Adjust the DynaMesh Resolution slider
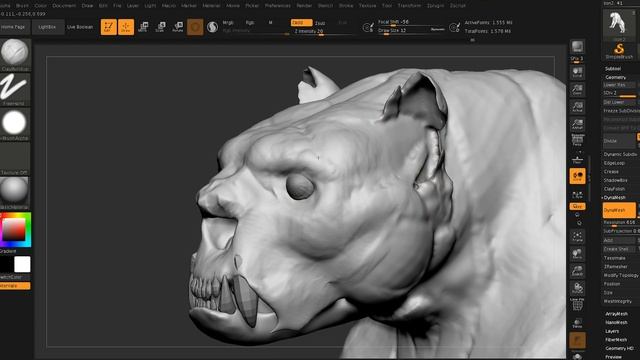Viewport: 640px width, 360px height. tap(619, 223)
